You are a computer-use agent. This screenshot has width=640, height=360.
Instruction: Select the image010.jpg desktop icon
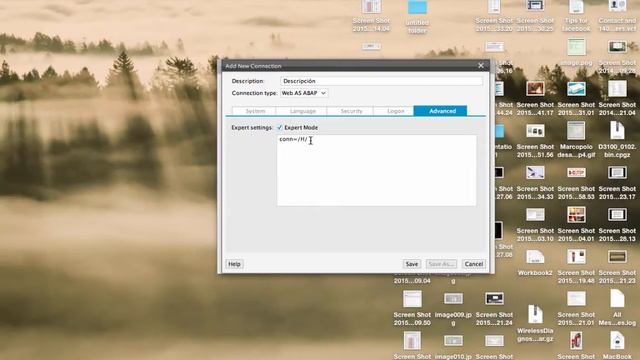point(453,341)
